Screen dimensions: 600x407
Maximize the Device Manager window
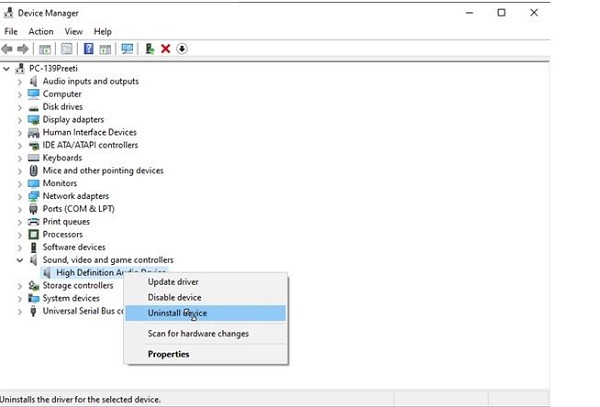coord(501,13)
